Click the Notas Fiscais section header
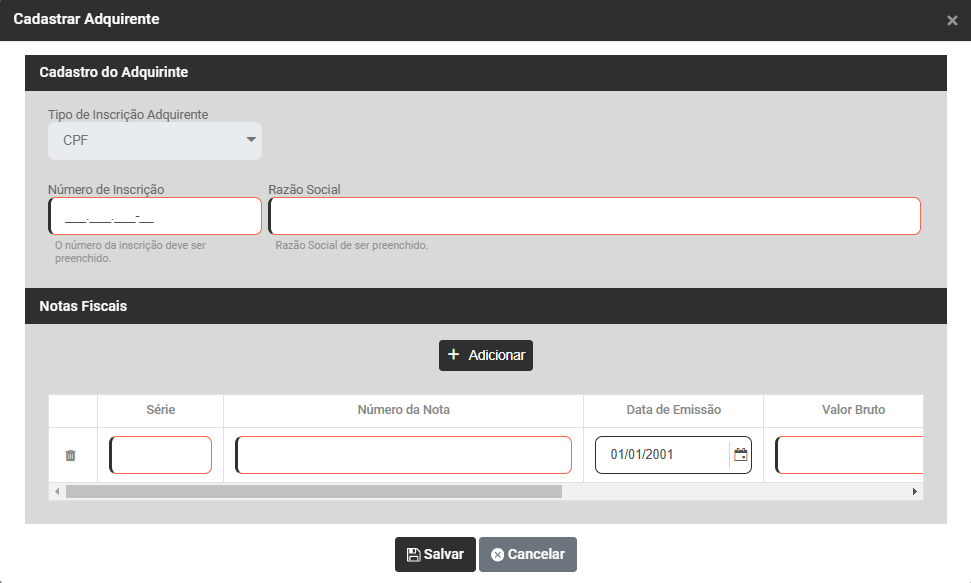 point(486,306)
